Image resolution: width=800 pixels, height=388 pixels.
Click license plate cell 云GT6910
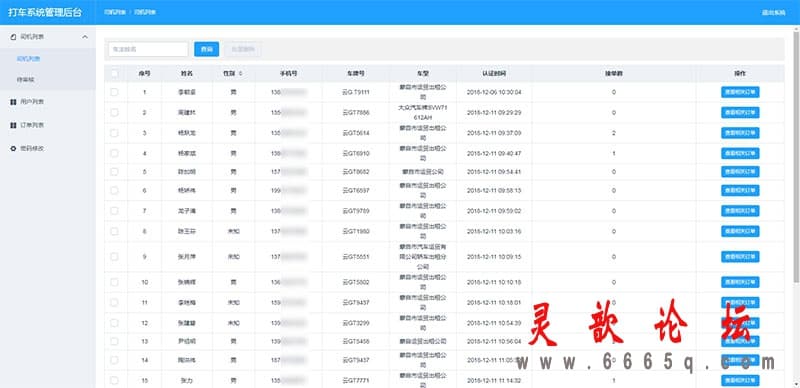pos(356,153)
